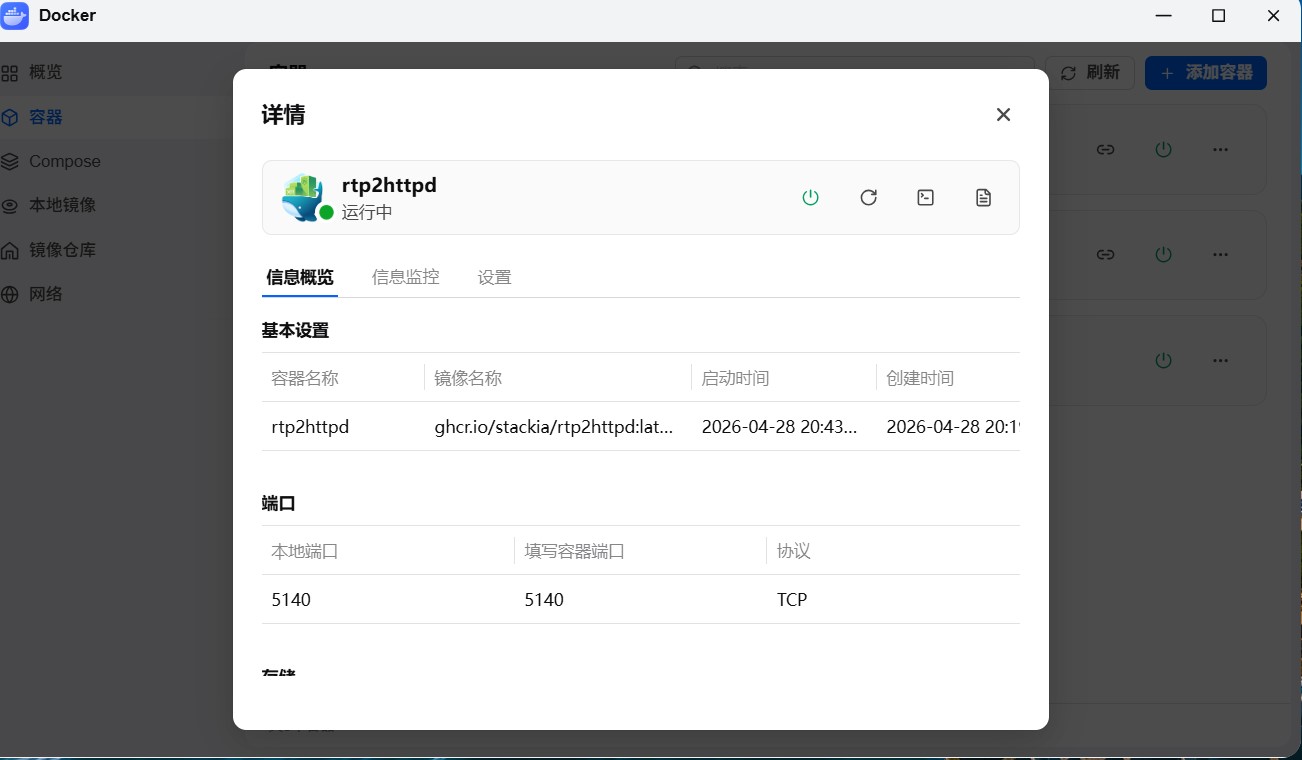Image resolution: width=1302 pixels, height=760 pixels.
Task: Click the 端口 section heading
Action: pos(279,503)
